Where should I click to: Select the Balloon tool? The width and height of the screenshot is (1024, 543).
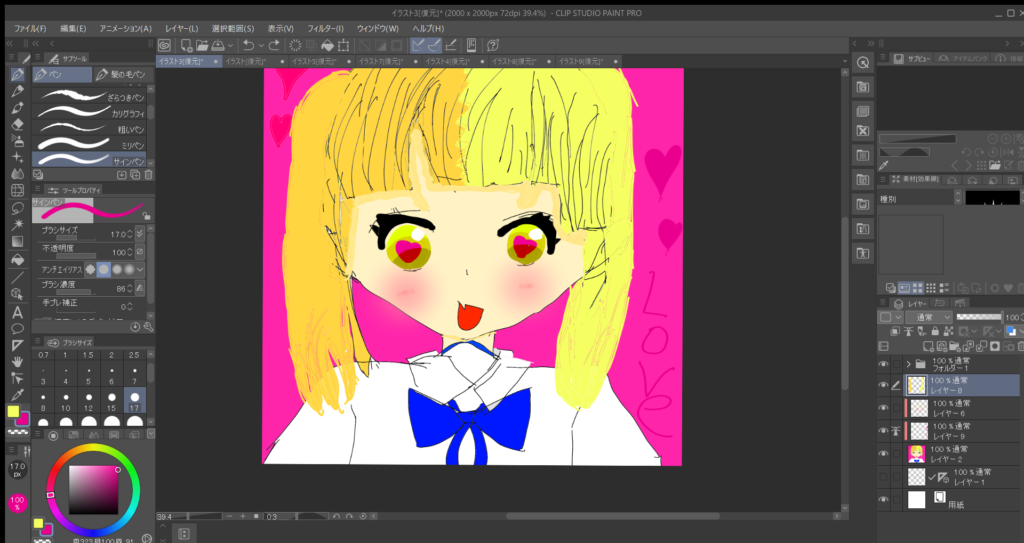pyautogui.click(x=18, y=329)
